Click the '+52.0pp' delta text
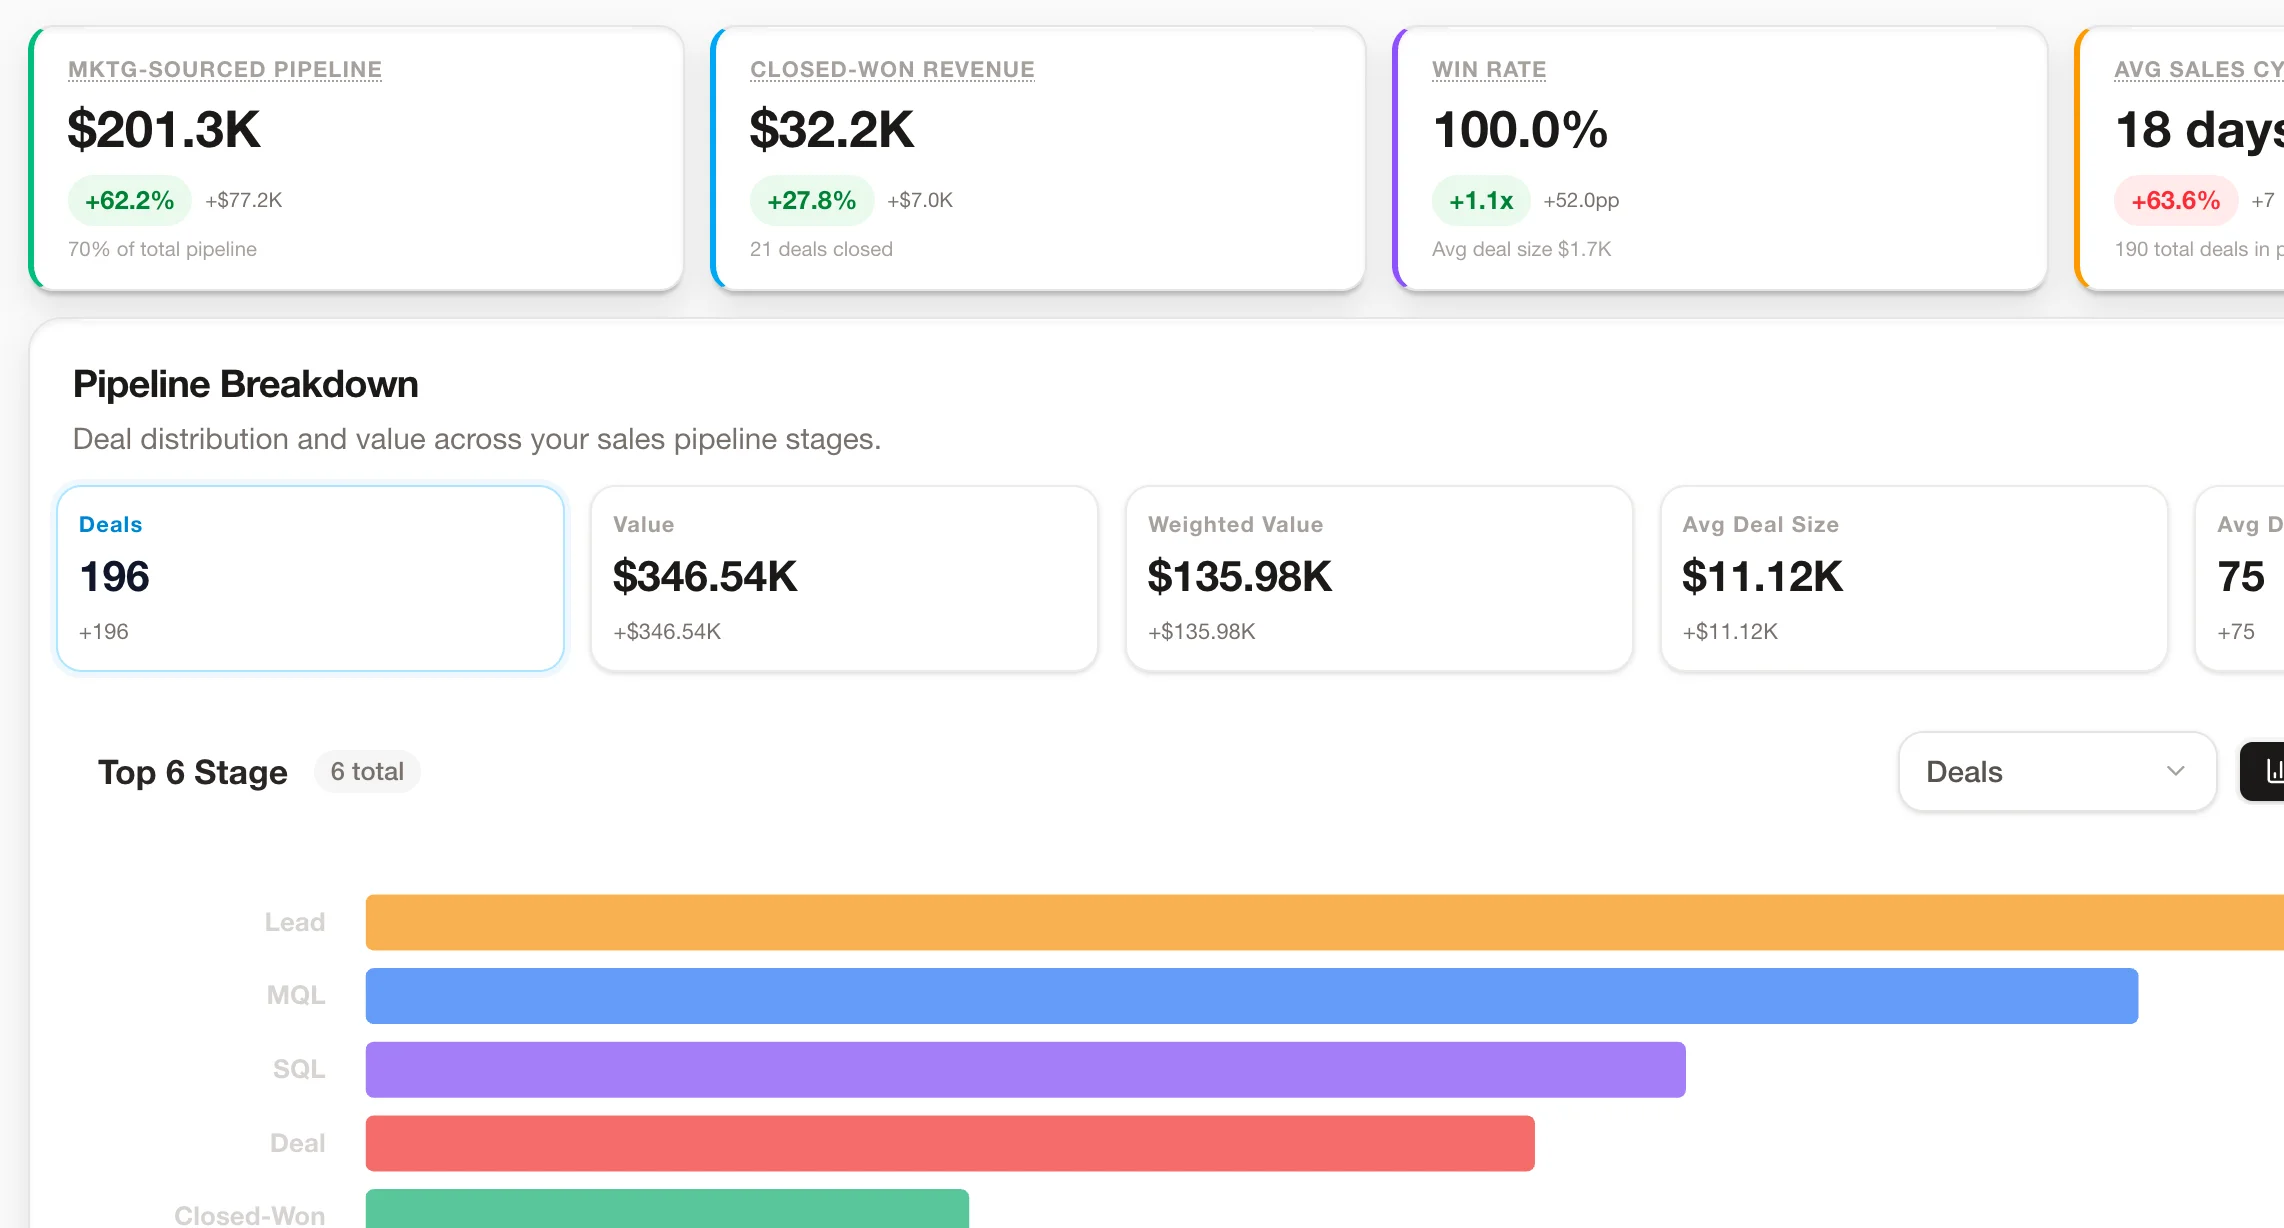 [1581, 200]
